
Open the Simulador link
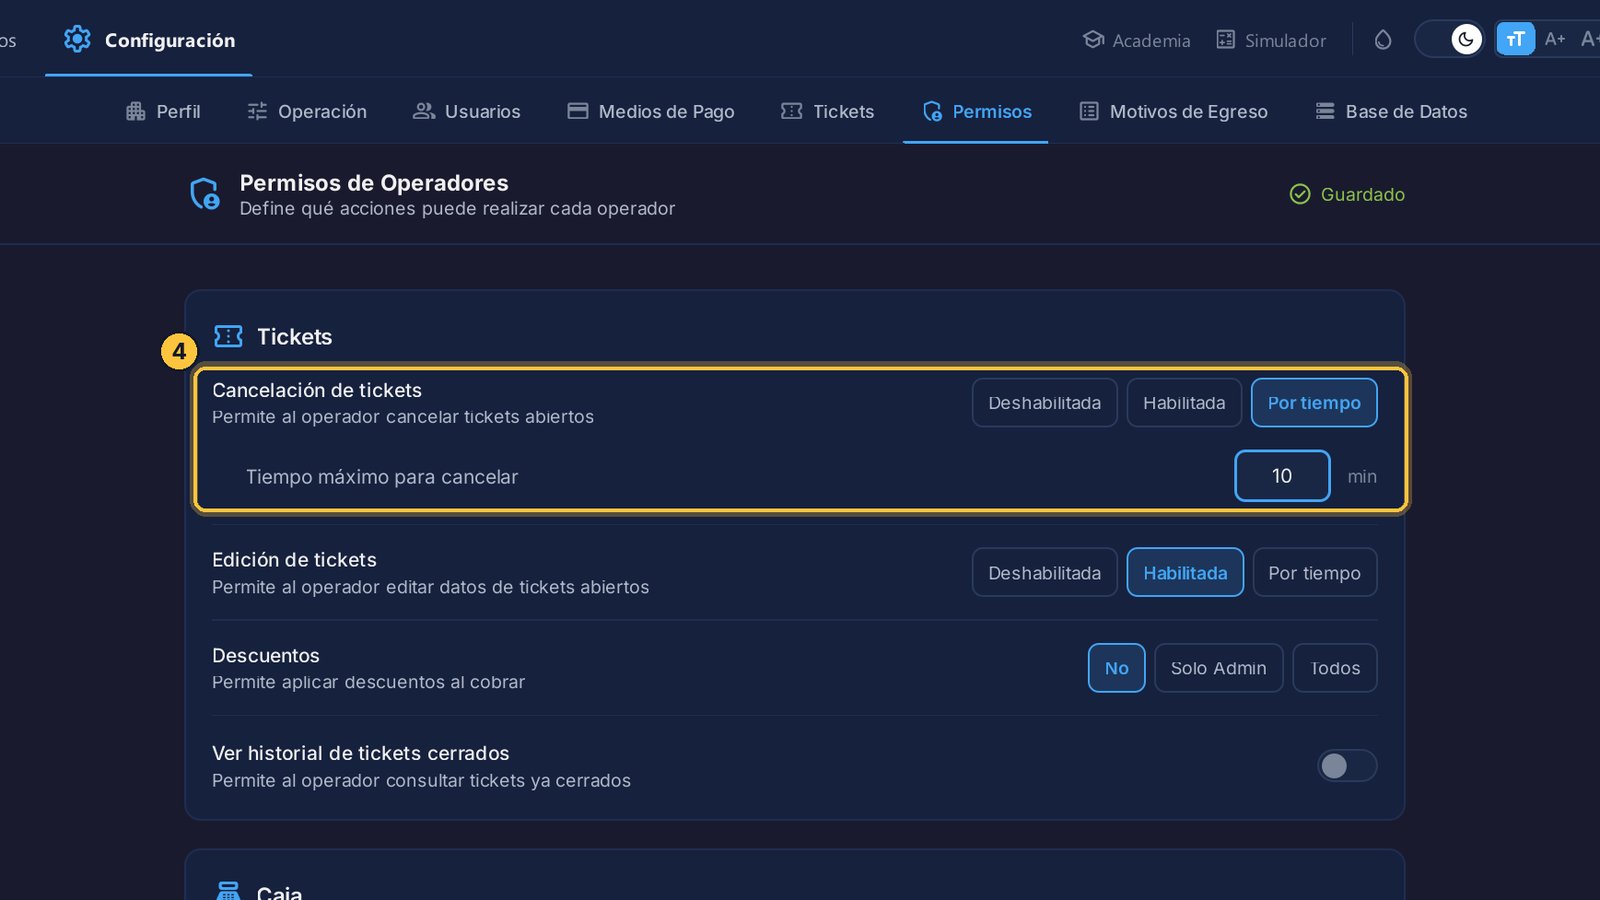[x=1271, y=40]
